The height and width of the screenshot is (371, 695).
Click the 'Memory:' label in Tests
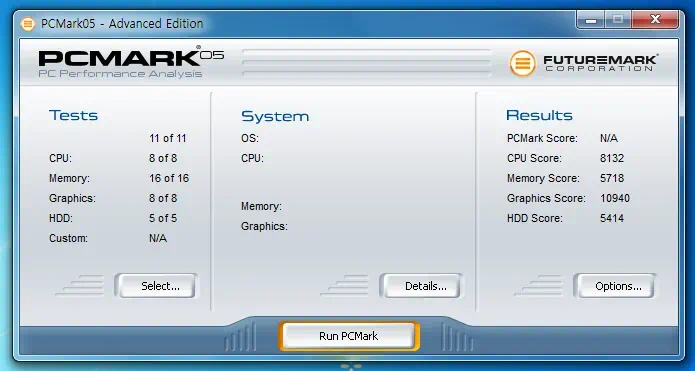(x=69, y=178)
